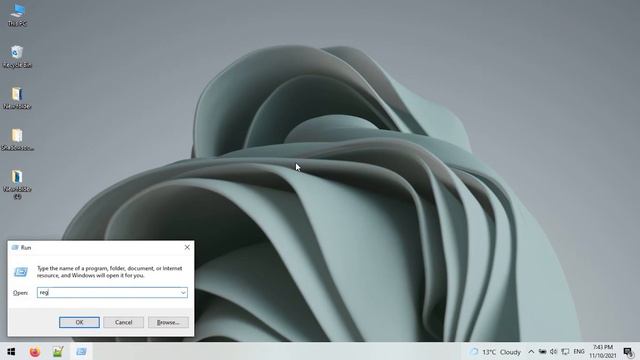The image size is (640, 360).
Task: Open the volume speaker control
Action: click(553, 351)
